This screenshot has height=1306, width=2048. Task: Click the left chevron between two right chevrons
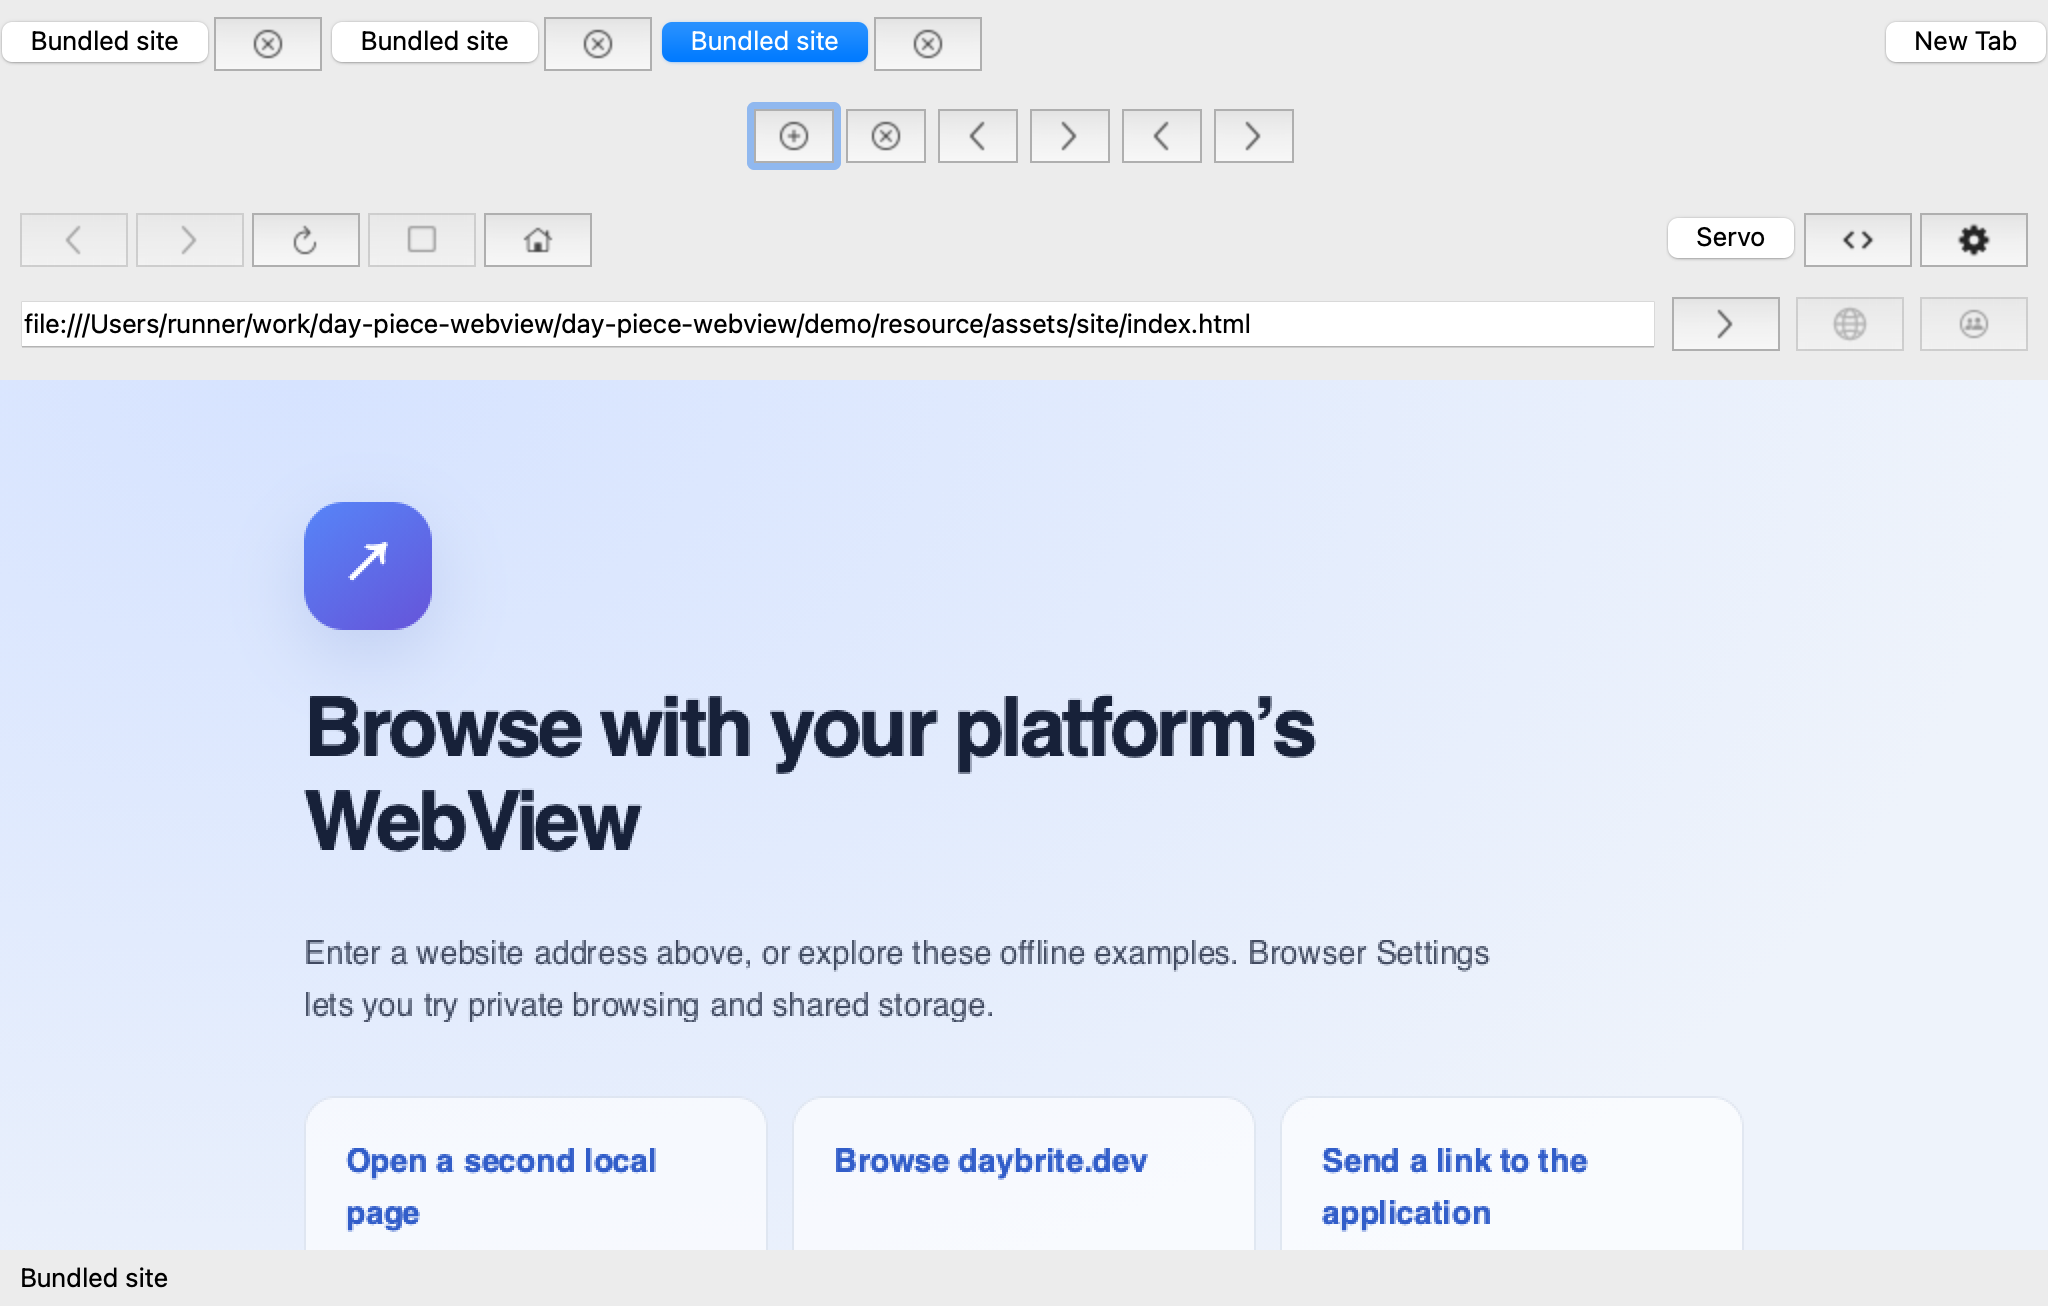pyautogui.click(x=1162, y=136)
